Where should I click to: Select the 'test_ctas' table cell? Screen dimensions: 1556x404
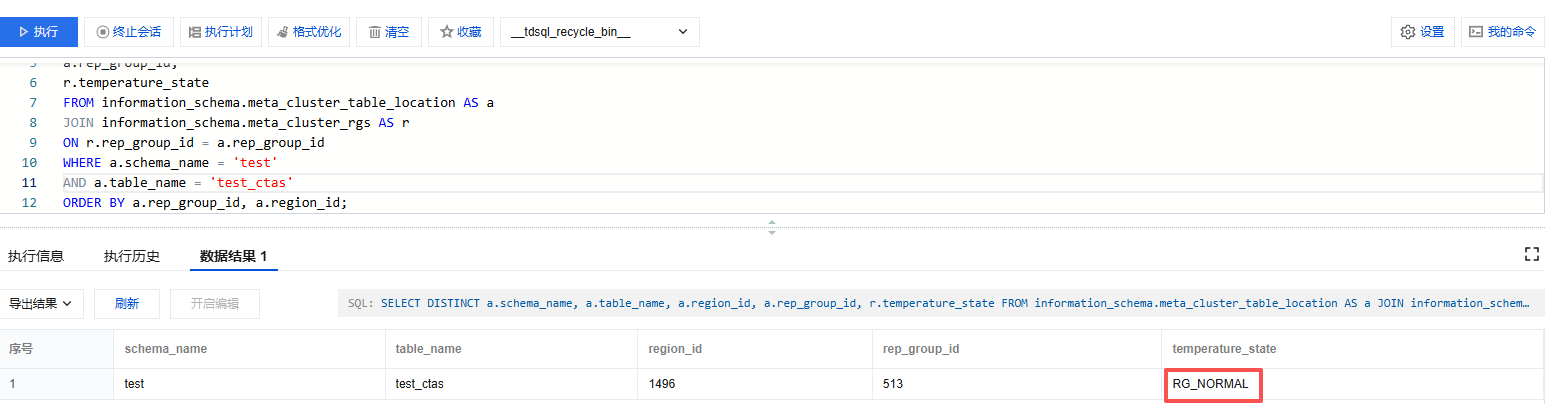tap(511, 384)
